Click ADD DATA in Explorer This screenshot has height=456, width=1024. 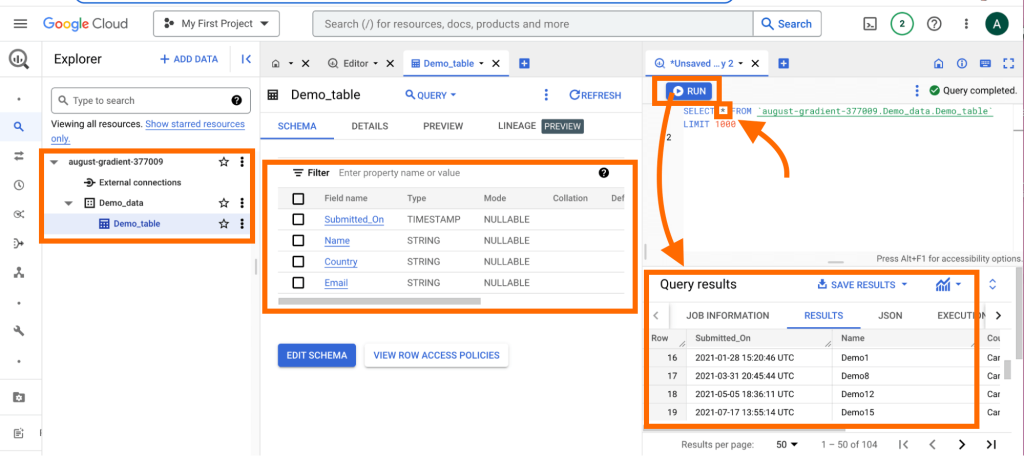[189, 59]
